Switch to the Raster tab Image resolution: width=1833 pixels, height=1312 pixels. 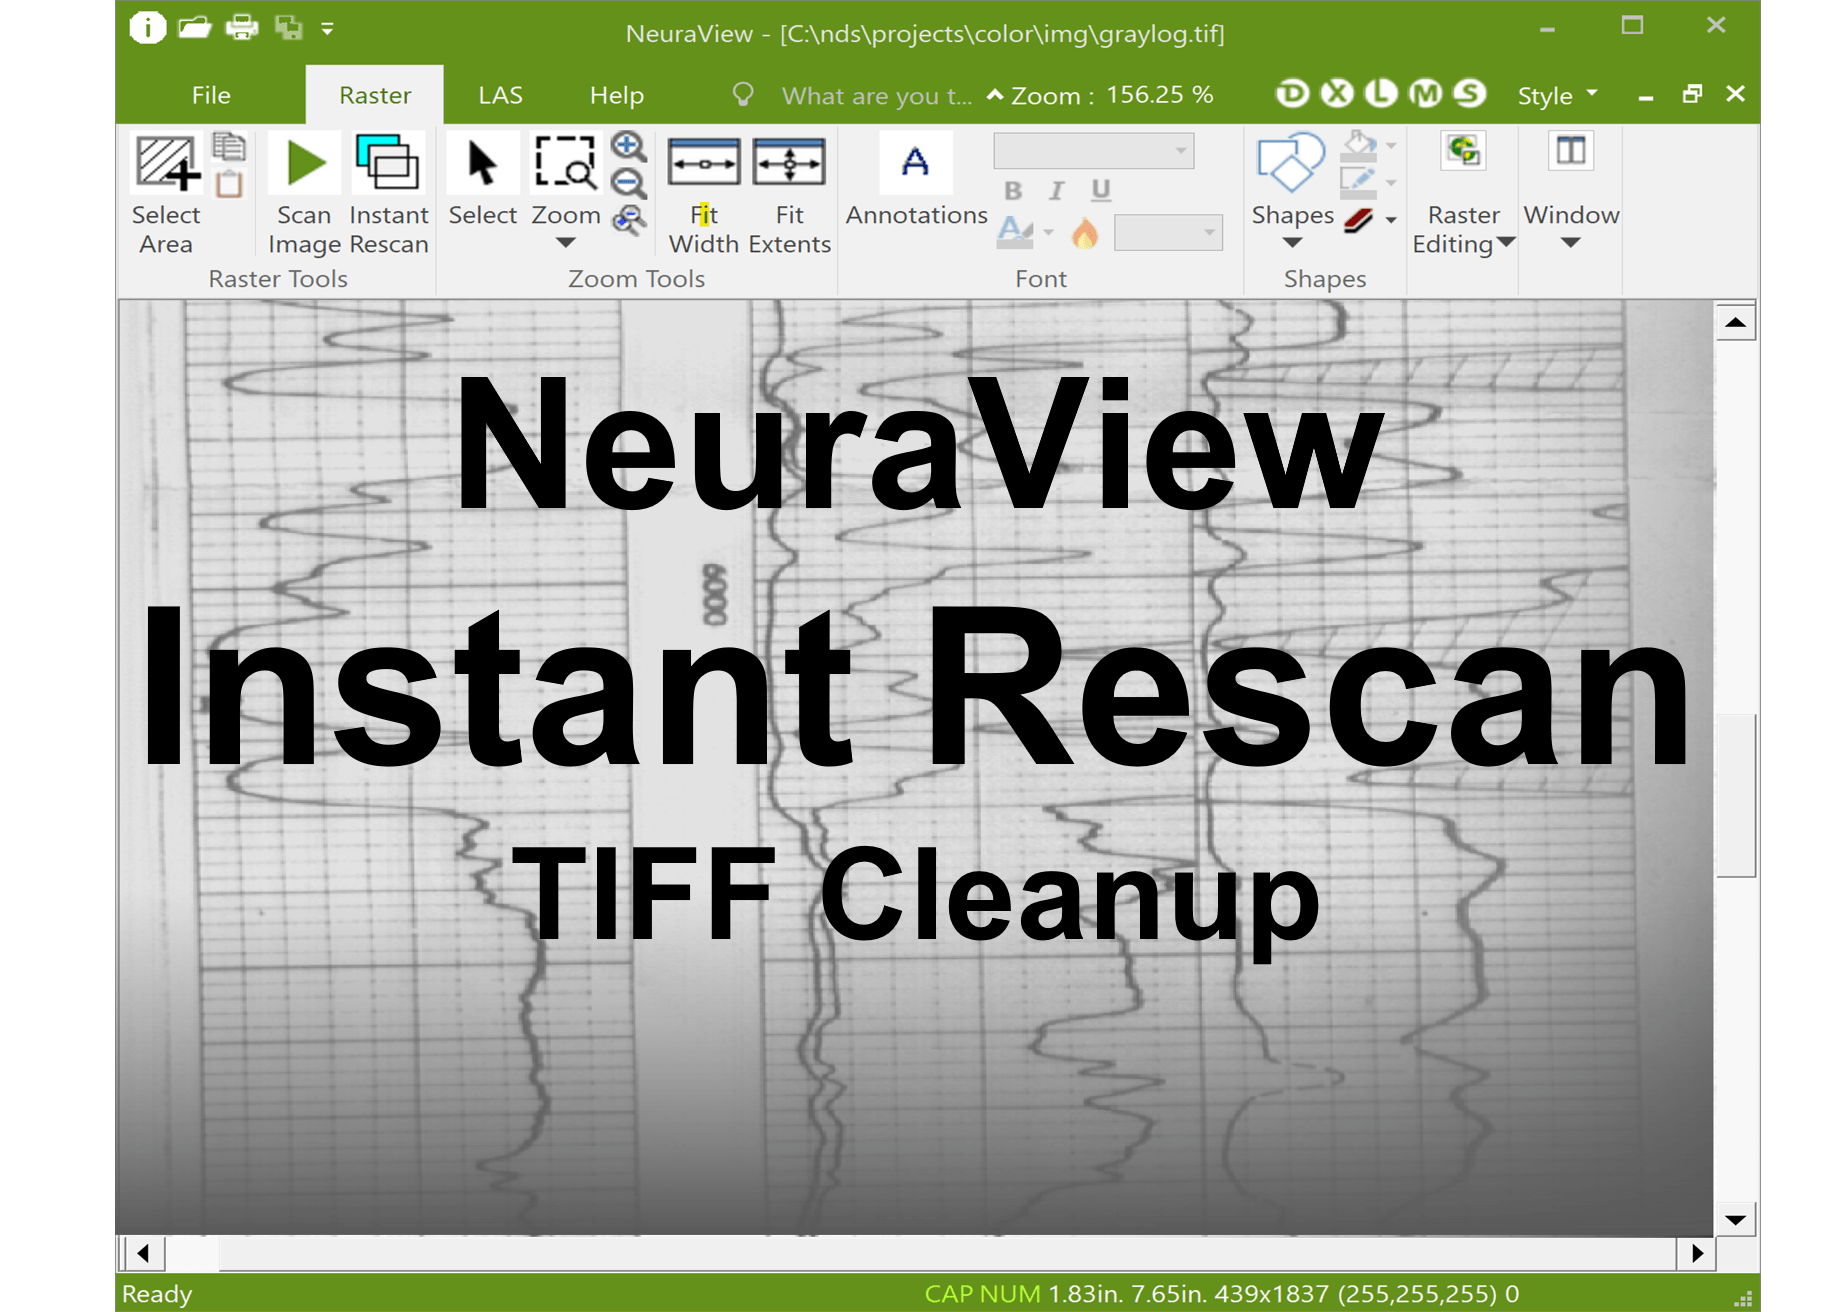click(x=375, y=95)
